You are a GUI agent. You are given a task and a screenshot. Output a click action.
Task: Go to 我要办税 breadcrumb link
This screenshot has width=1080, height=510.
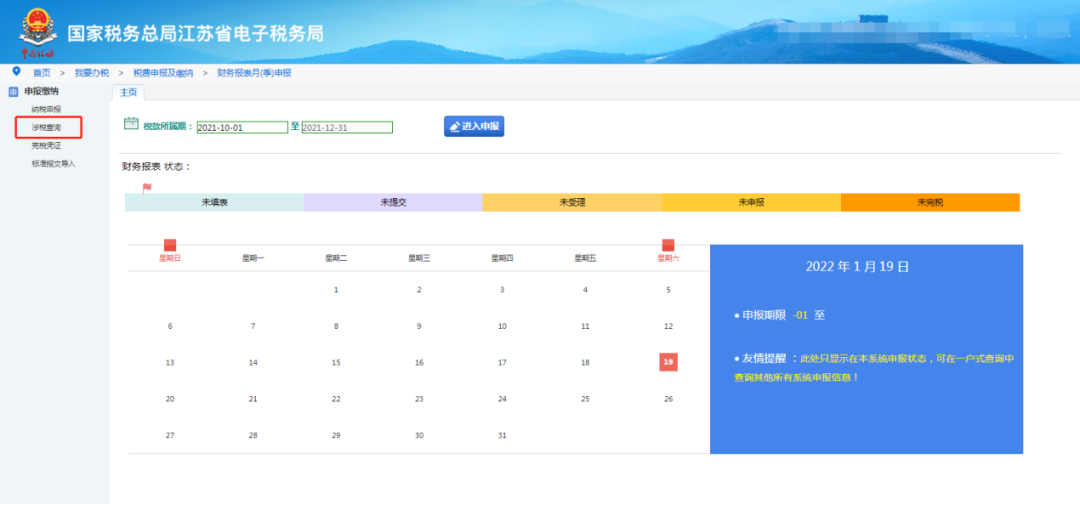90,73
